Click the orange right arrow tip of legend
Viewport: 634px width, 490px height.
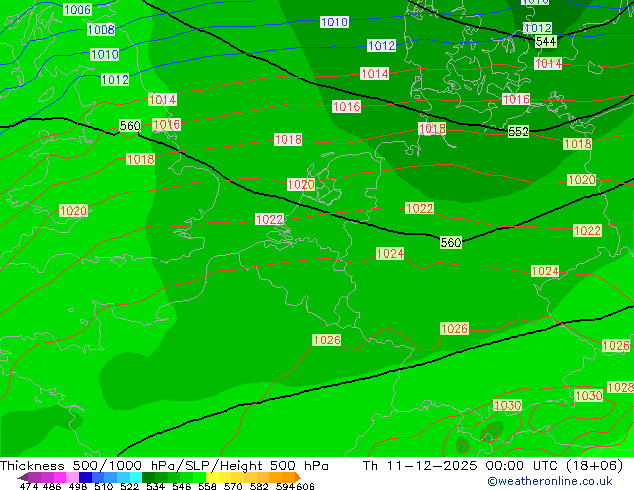coord(298,477)
